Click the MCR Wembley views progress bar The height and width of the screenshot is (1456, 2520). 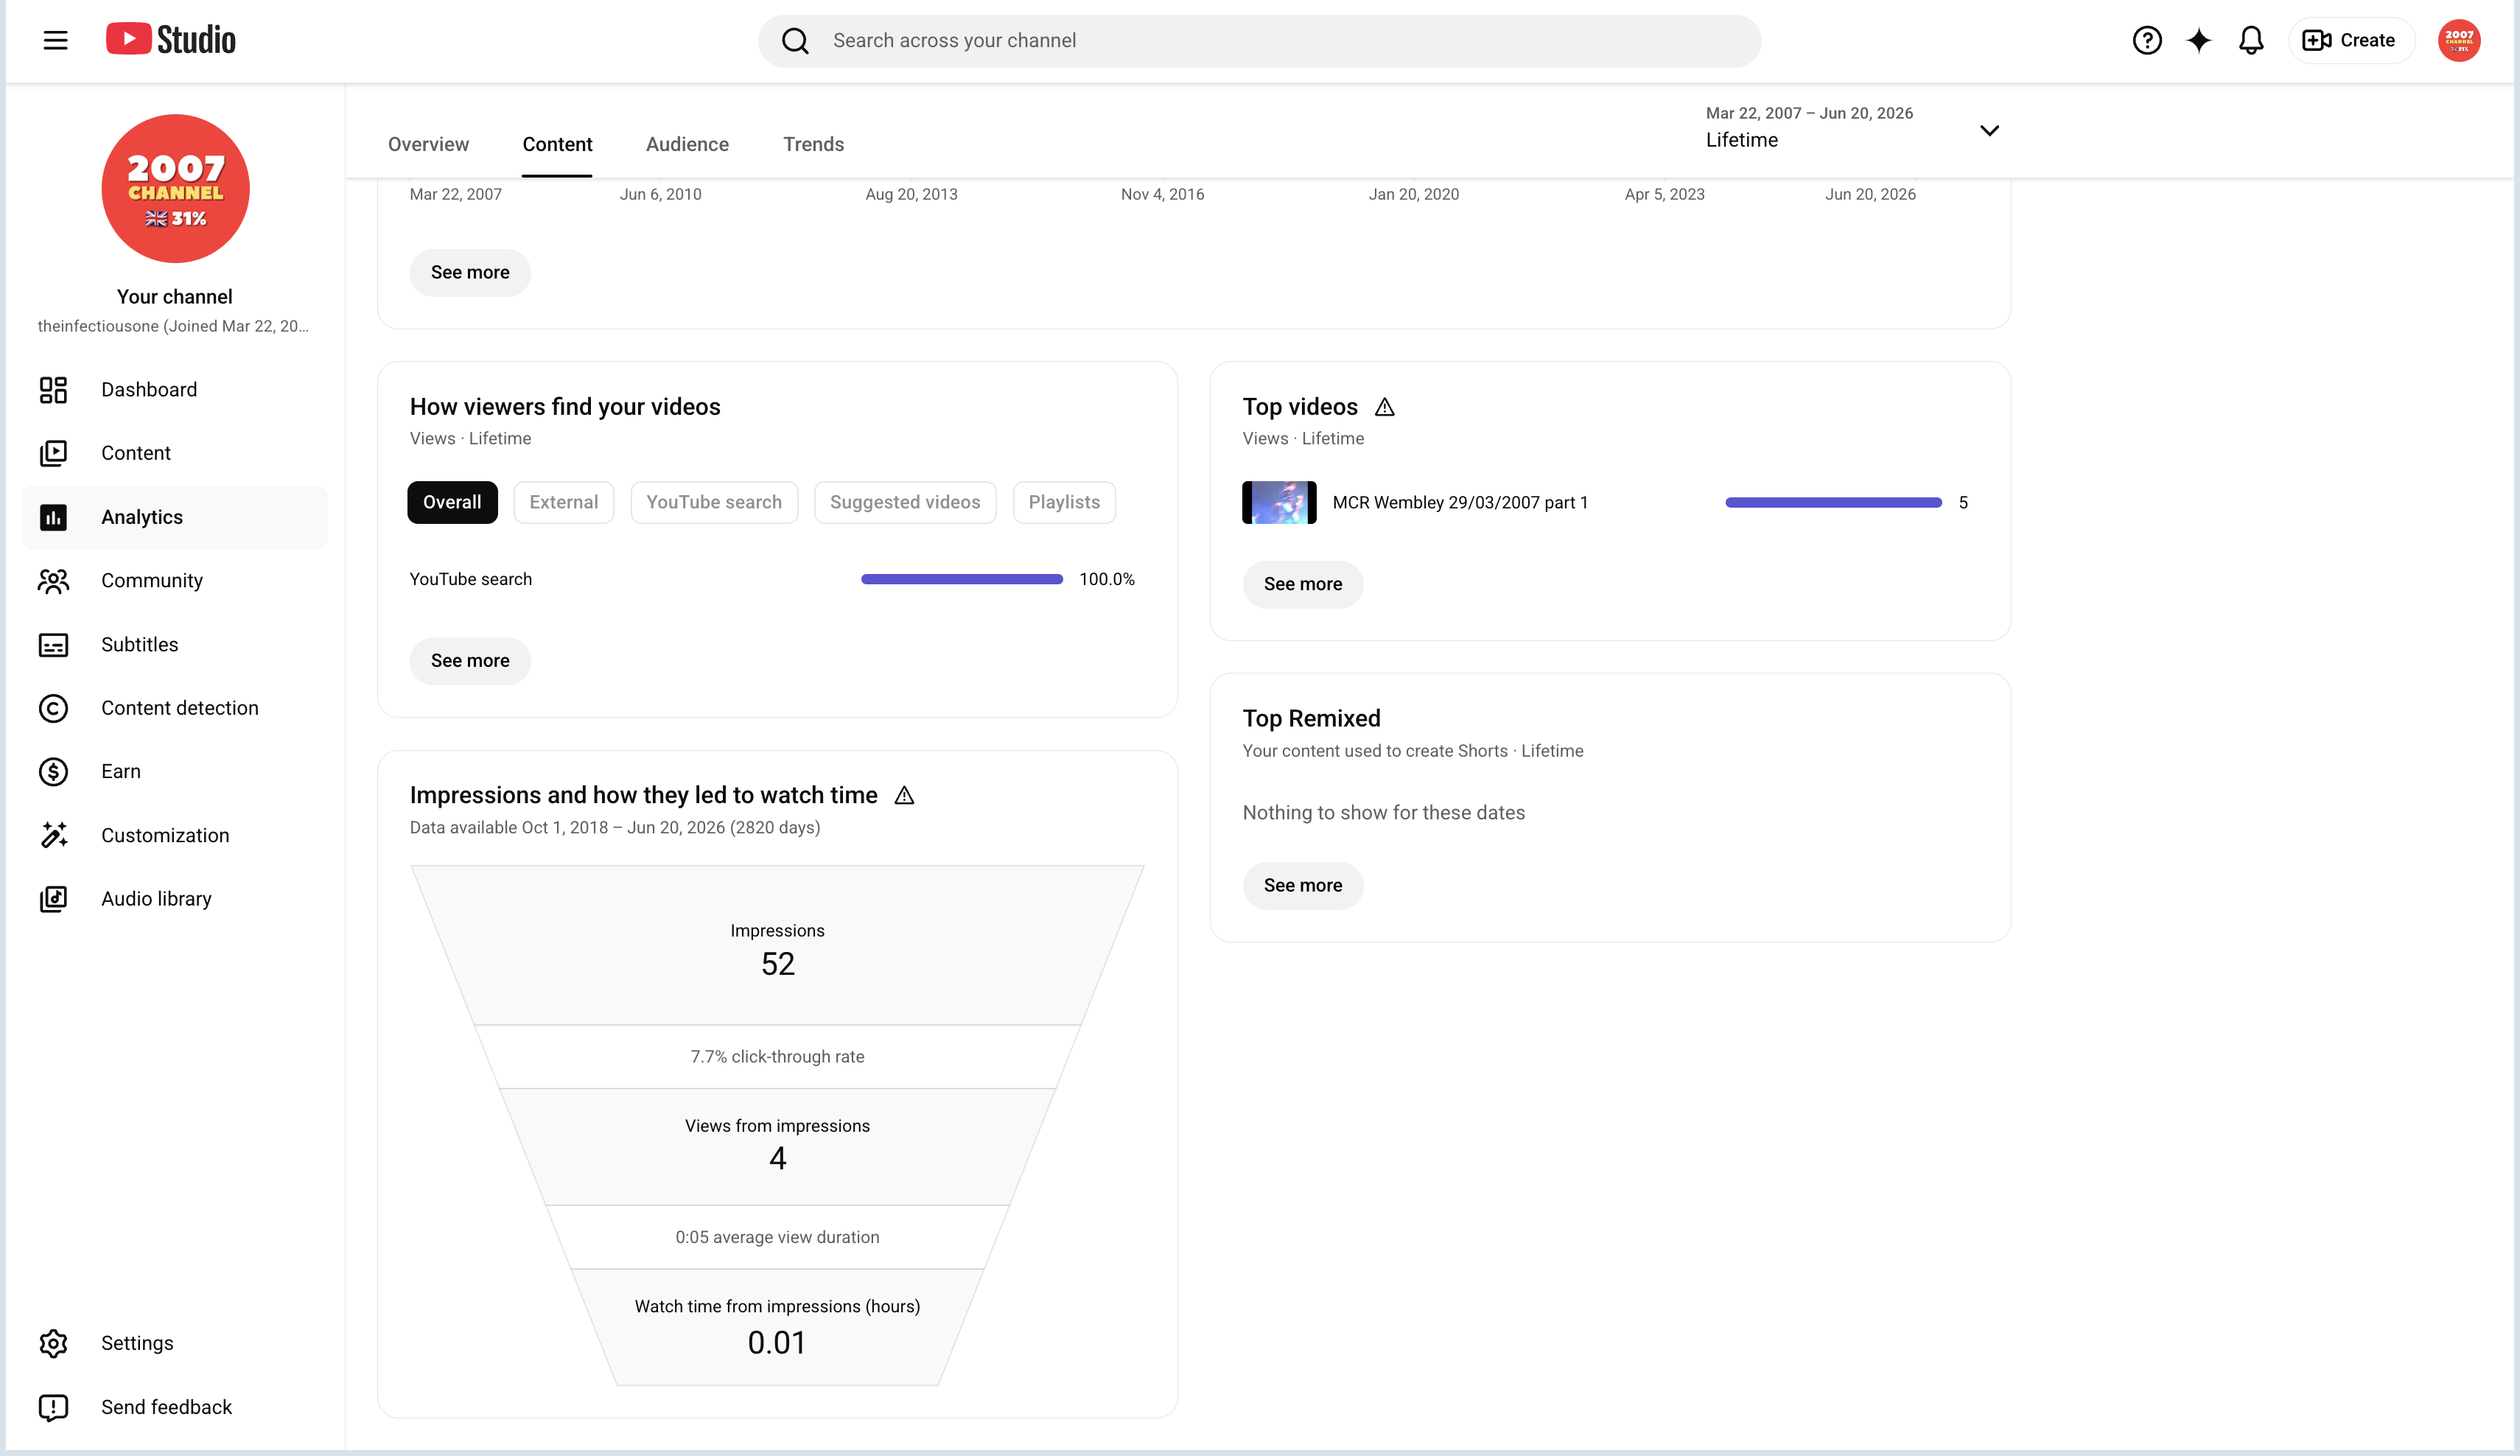(1834, 503)
